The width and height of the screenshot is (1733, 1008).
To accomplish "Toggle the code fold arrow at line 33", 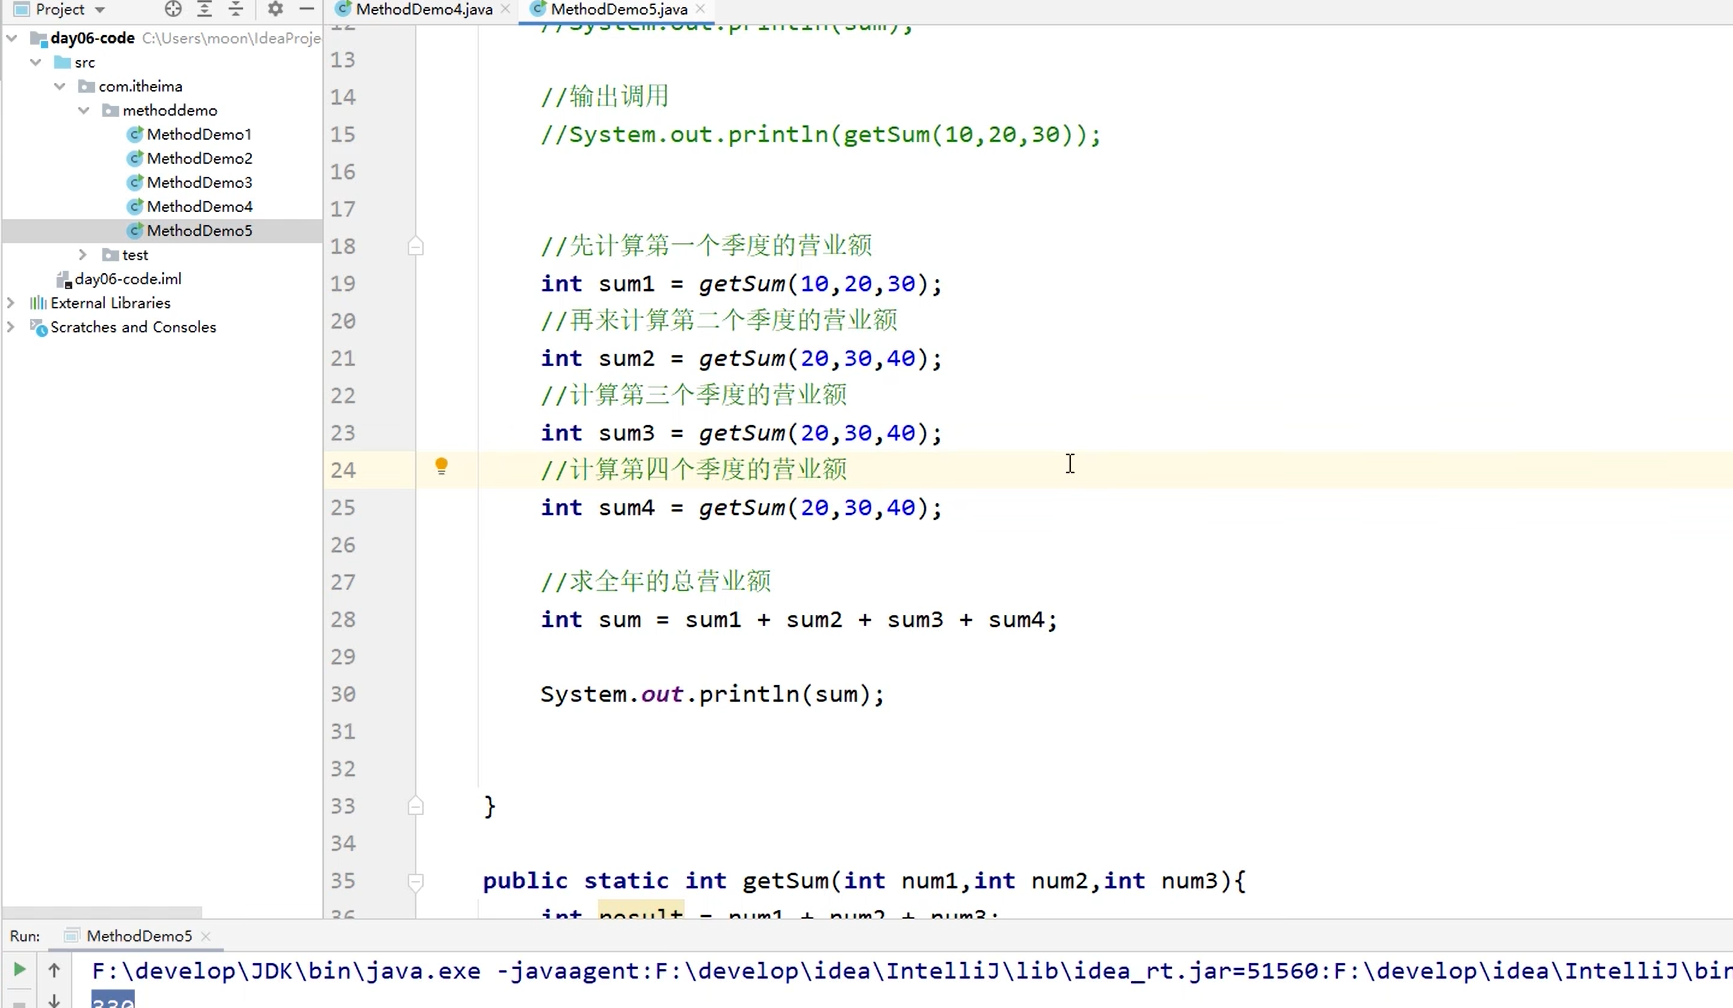I will click(x=416, y=806).
